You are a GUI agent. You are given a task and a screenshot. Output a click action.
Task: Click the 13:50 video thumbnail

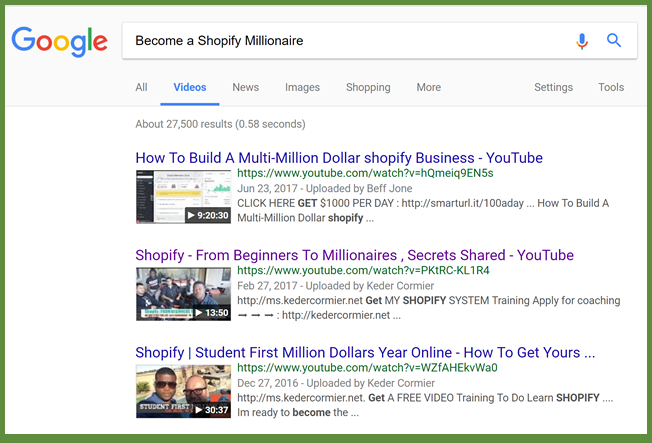pos(183,294)
